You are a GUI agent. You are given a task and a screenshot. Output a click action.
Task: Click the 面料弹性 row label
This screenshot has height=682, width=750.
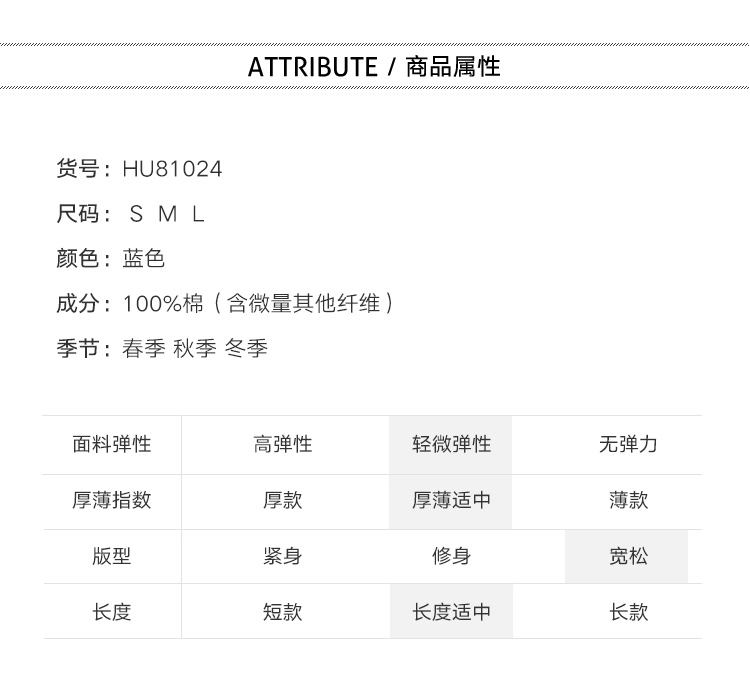(x=112, y=445)
